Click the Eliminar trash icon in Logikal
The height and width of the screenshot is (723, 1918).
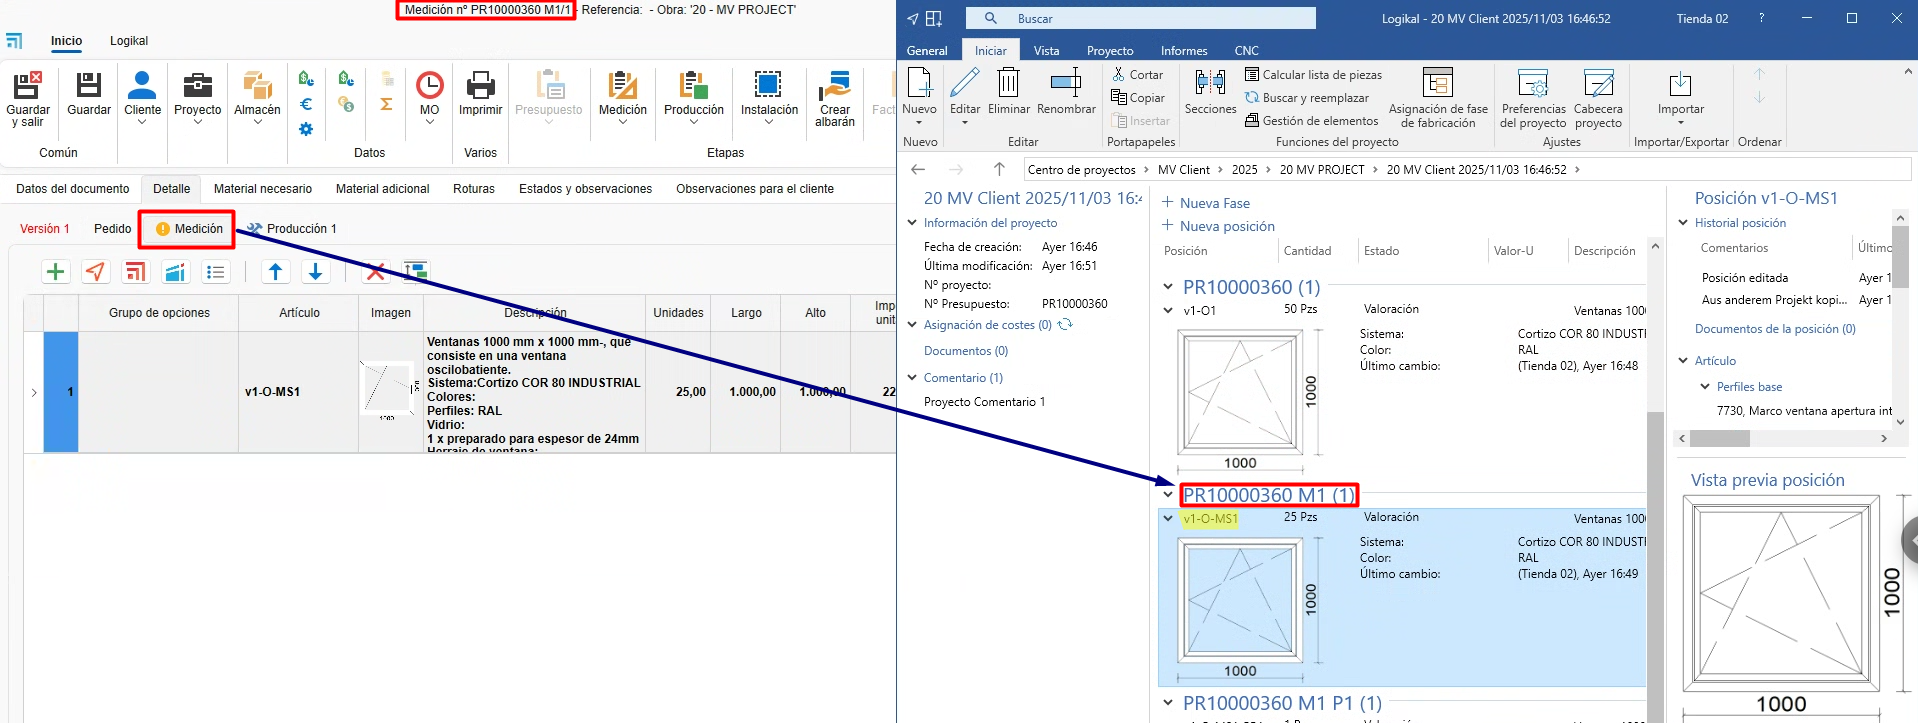[1008, 86]
